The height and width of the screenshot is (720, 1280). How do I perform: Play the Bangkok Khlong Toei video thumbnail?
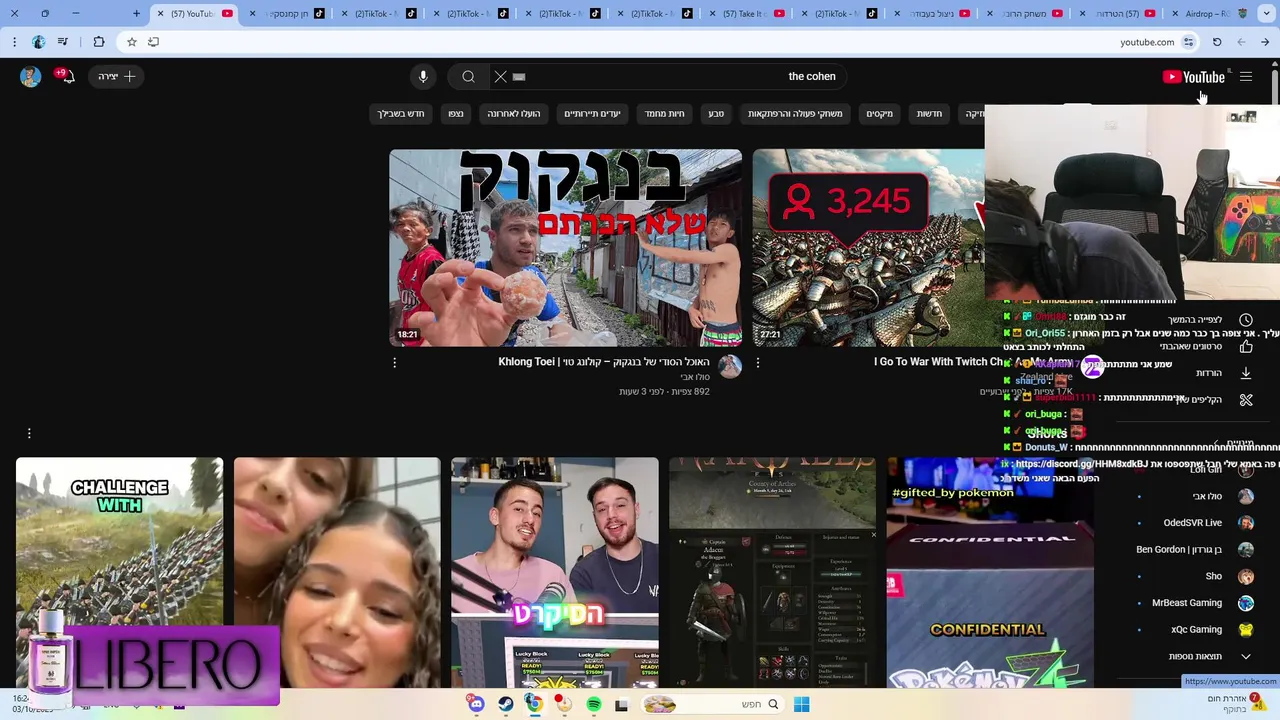565,248
